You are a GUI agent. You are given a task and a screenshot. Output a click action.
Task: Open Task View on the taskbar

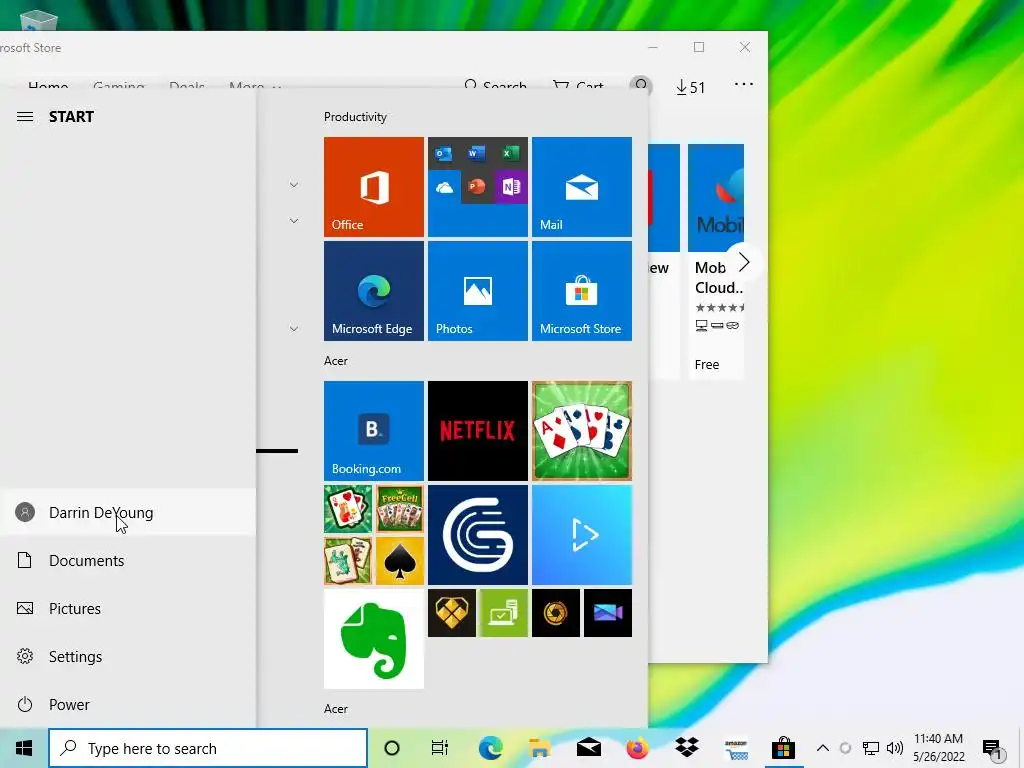440,748
